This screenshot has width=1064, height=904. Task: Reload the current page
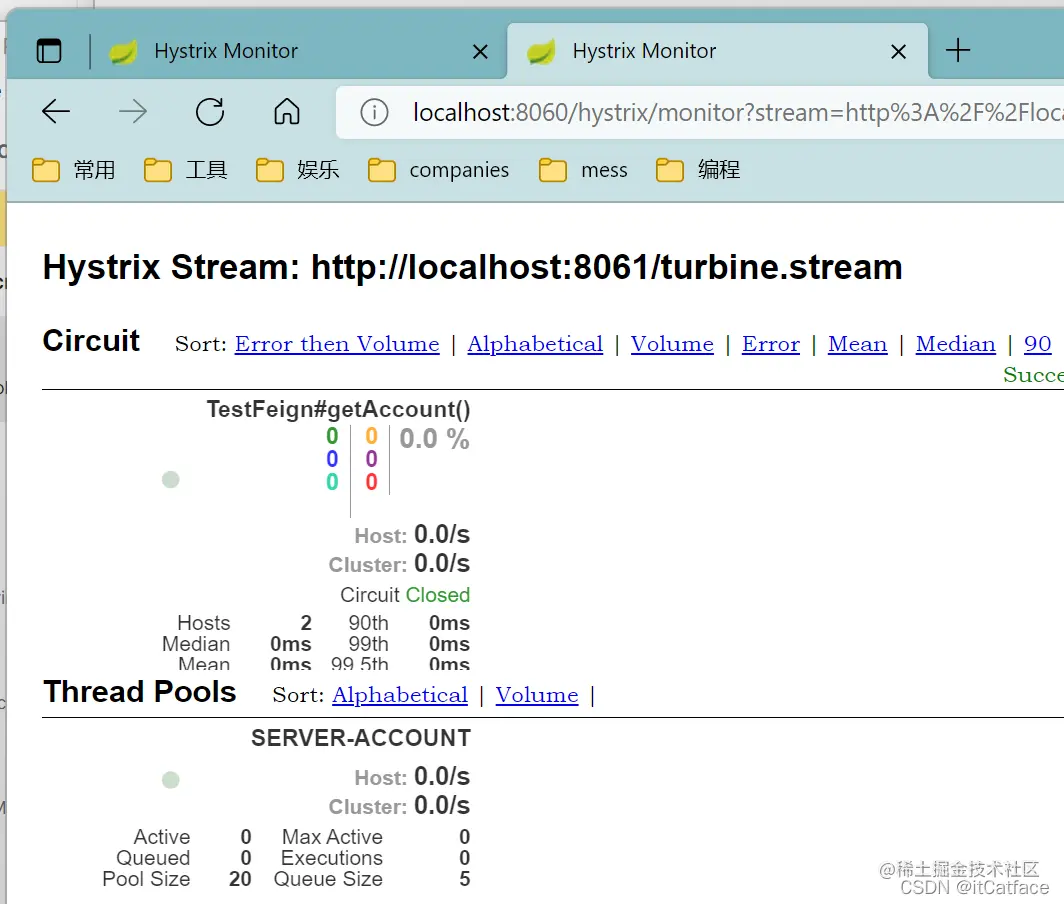pyautogui.click(x=210, y=112)
